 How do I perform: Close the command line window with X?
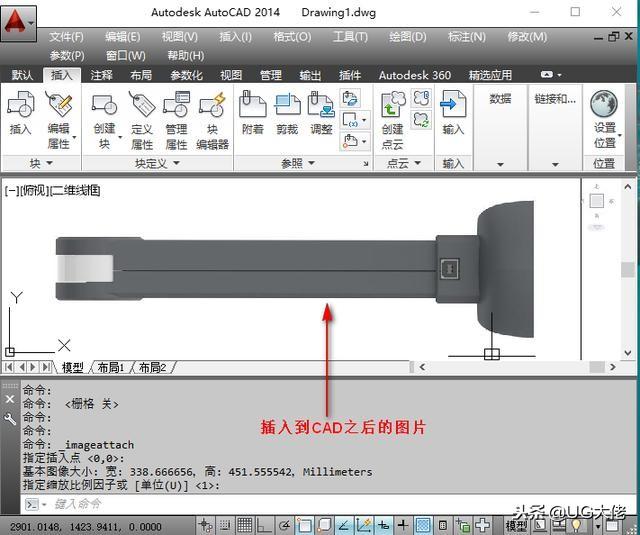pos(10,399)
